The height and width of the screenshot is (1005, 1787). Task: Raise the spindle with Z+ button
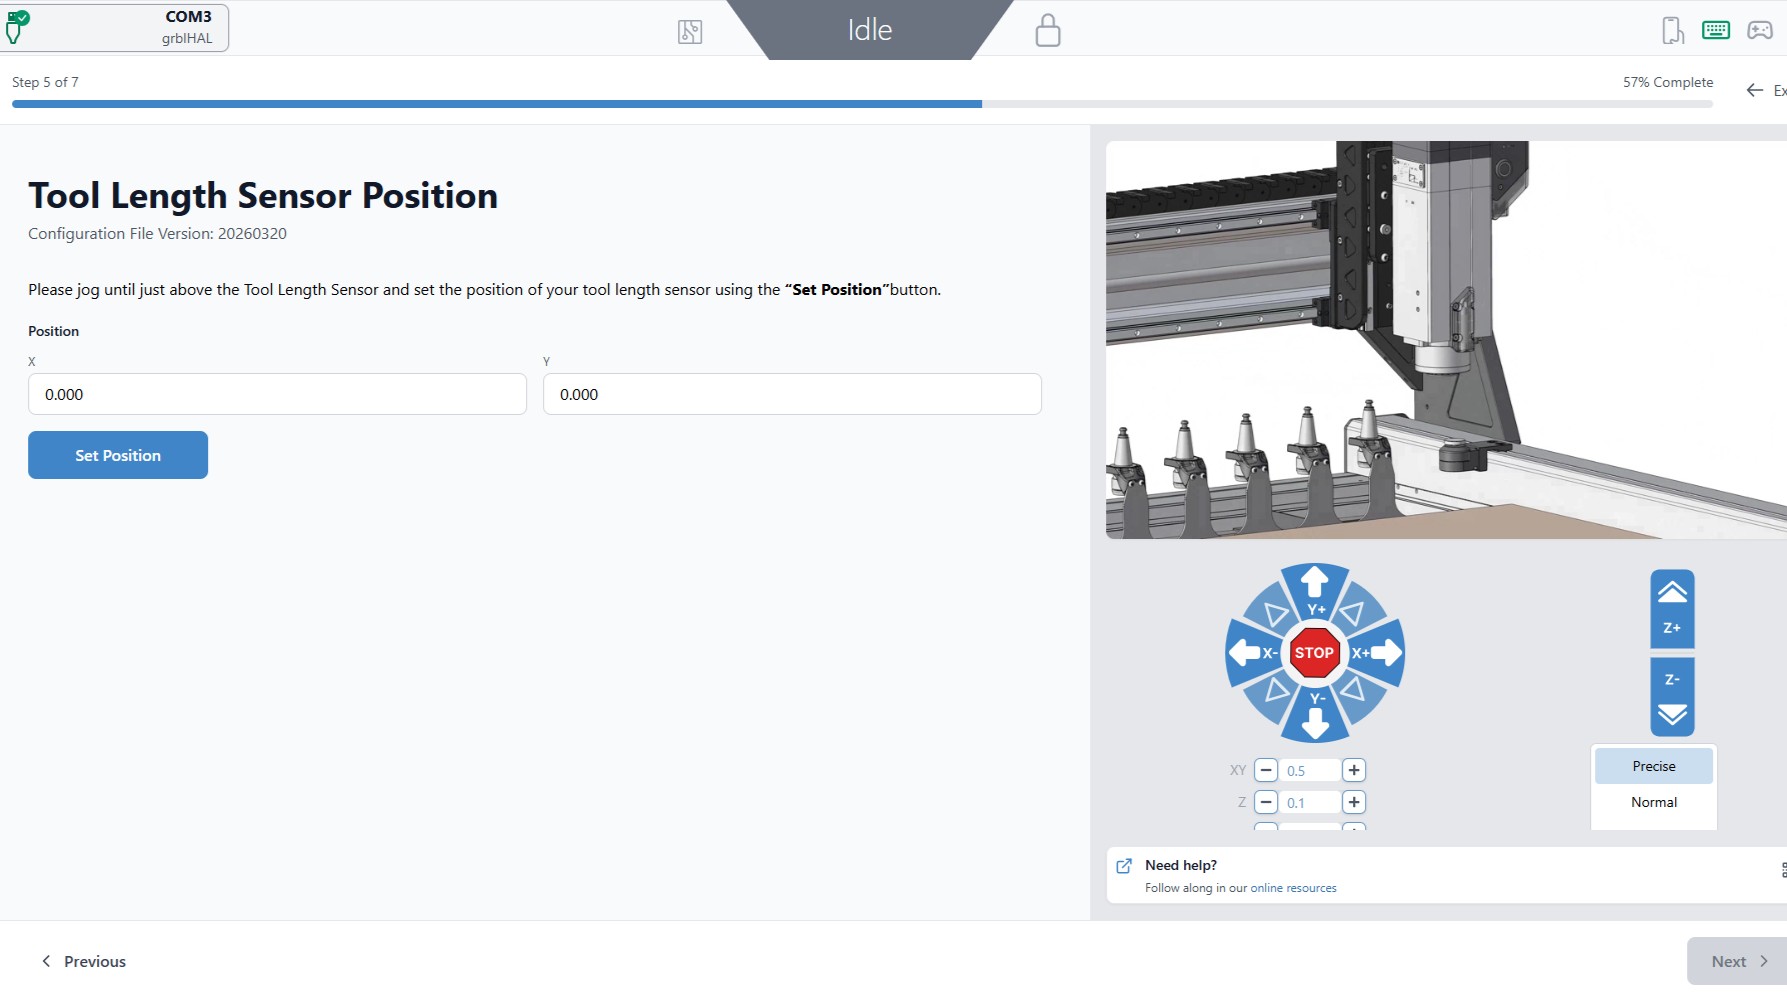click(x=1672, y=608)
